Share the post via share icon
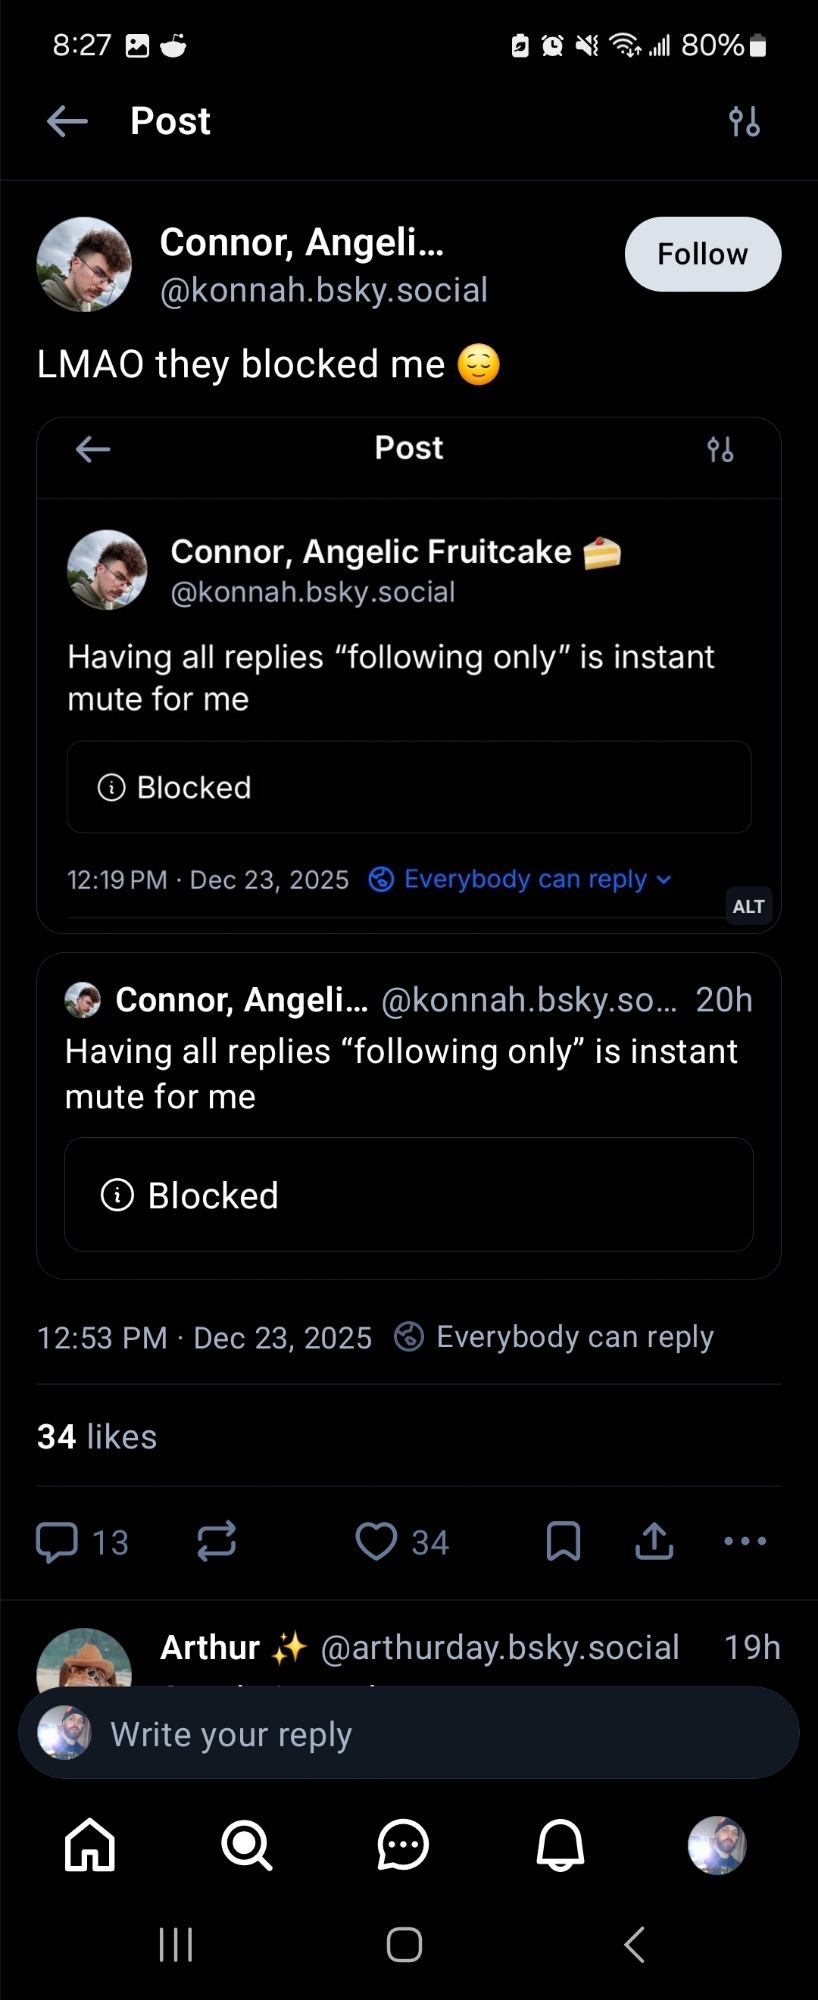The image size is (818, 2000). click(654, 1541)
